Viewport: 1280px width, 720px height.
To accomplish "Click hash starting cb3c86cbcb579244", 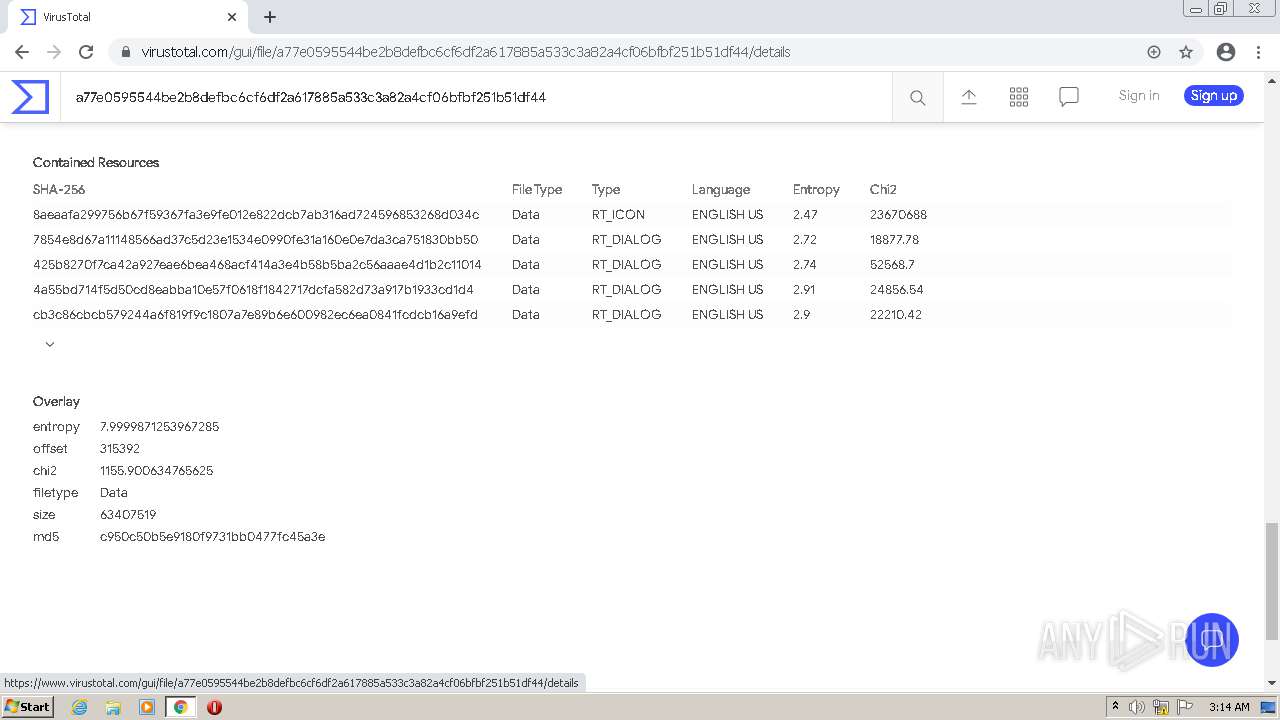I will (x=255, y=314).
